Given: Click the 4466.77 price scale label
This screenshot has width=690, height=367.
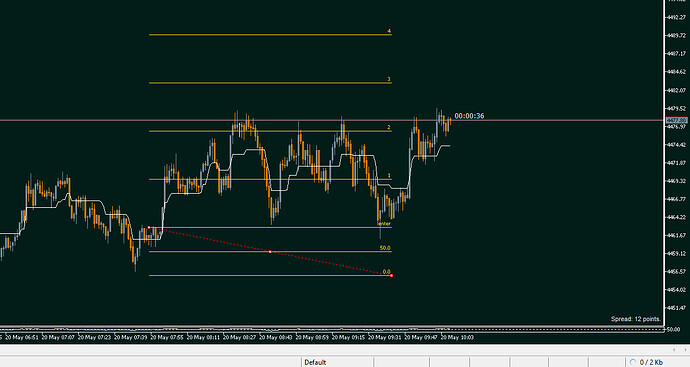Looking at the screenshot, I should pyautogui.click(x=677, y=199).
